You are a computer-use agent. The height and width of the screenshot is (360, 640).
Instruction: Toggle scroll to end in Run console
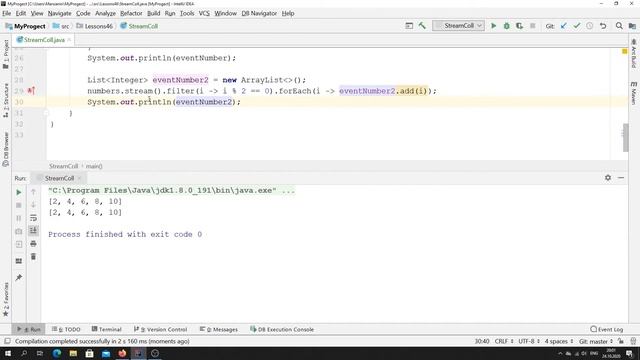[x=33, y=231]
